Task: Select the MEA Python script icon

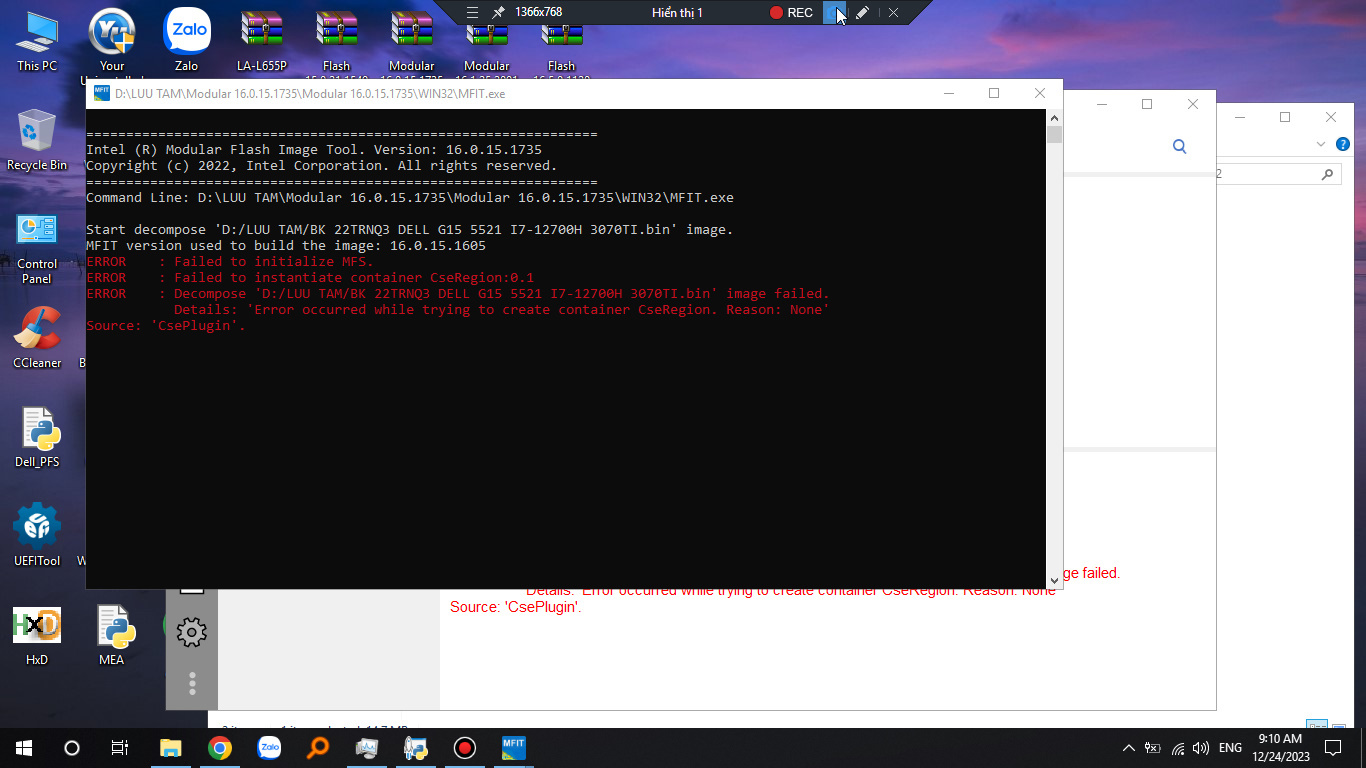Action: coord(112,635)
